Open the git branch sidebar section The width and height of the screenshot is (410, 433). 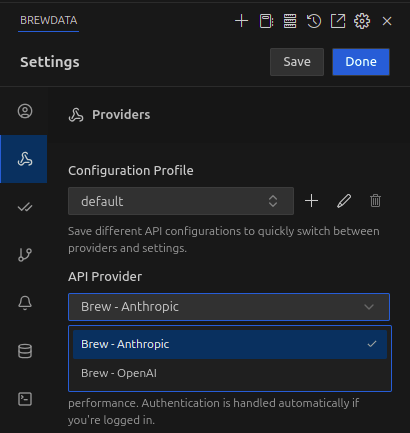[x=25, y=255]
